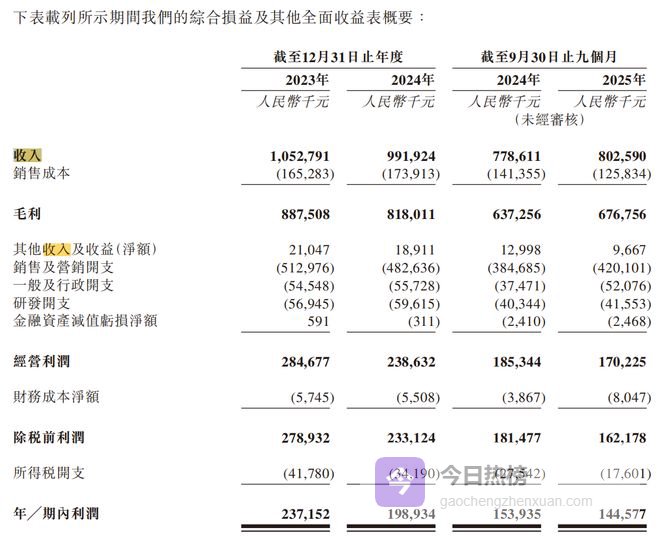Select the 銷售成本 row label
This screenshot has height=542, width=660.
pyautogui.click(x=41, y=175)
